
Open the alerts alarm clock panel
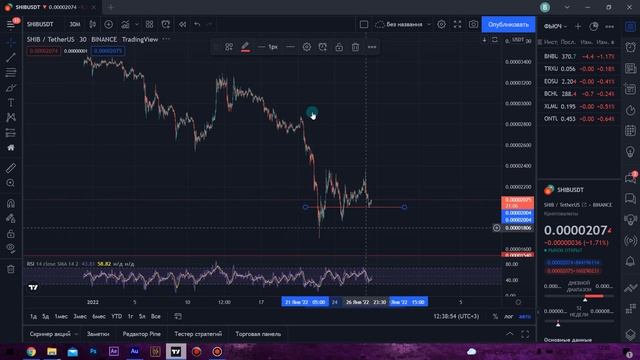(x=630, y=47)
